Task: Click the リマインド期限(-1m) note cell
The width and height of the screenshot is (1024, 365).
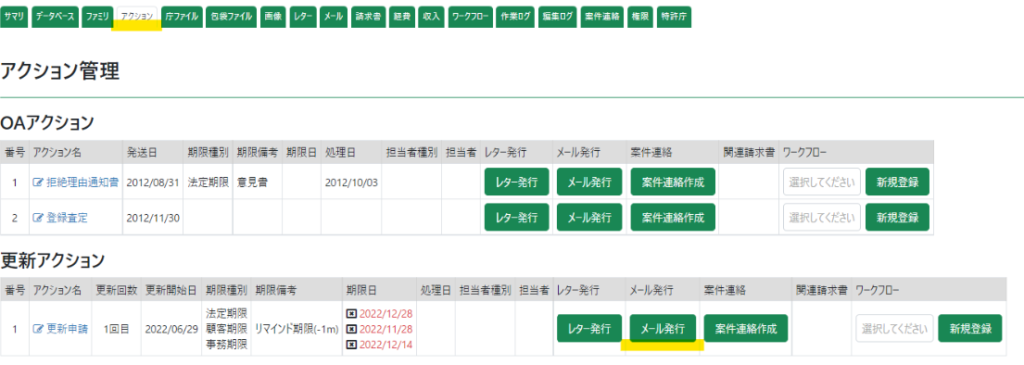Action: [x=295, y=328]
